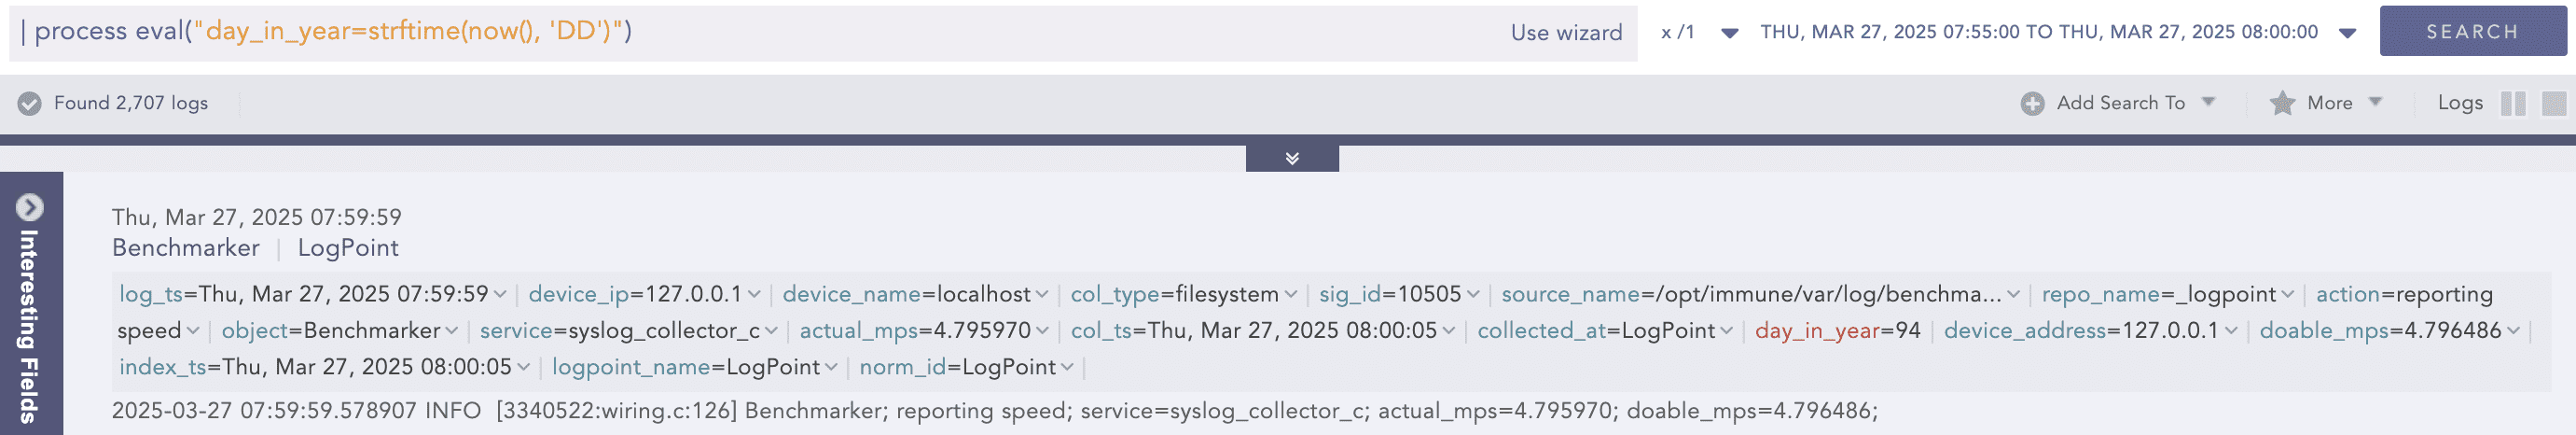Click the Use wizard link

[x=1566, y=33]
